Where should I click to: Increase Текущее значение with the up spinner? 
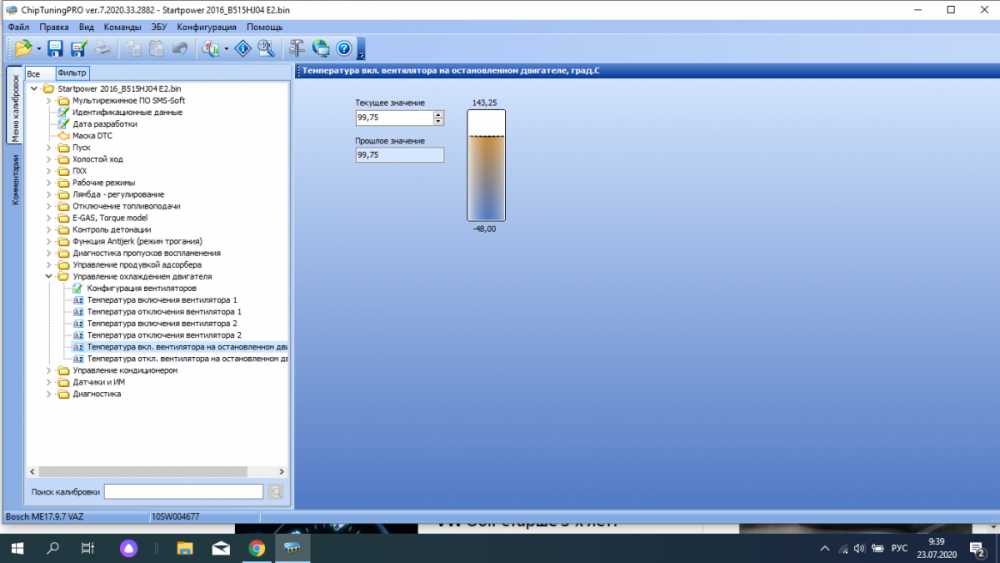(438, 114)
